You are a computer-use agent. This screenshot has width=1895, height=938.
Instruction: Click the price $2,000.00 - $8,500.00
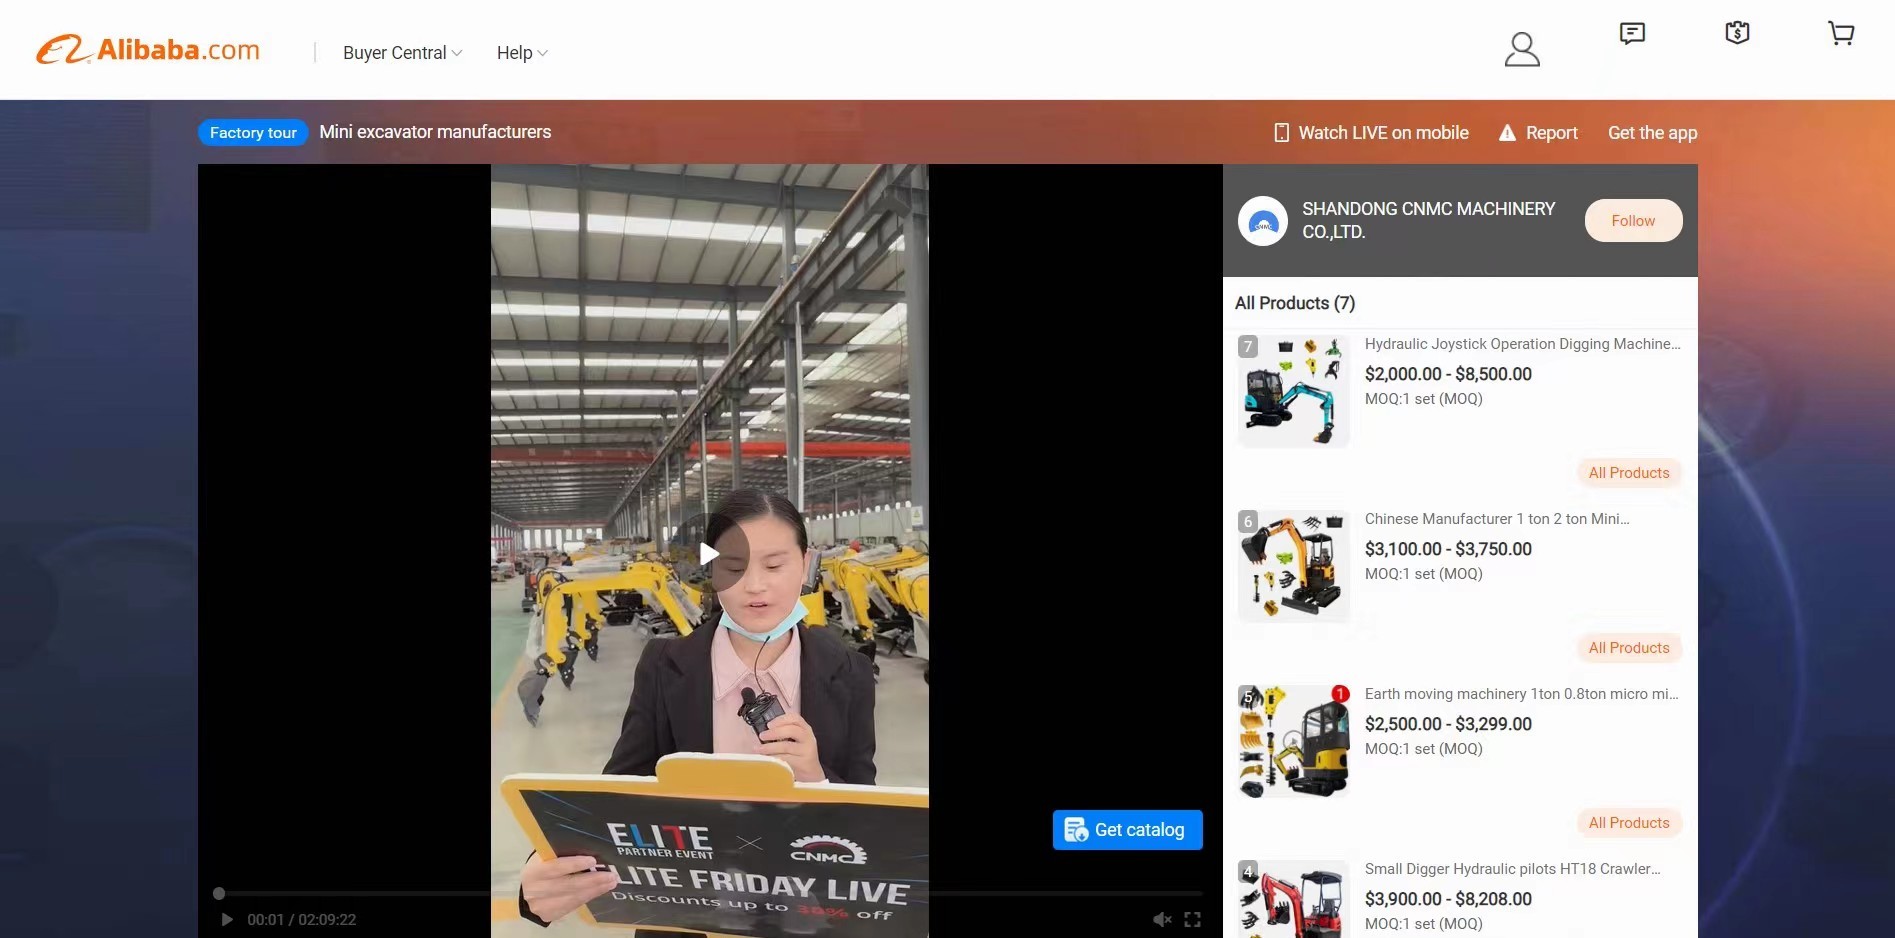[1448, 374]
